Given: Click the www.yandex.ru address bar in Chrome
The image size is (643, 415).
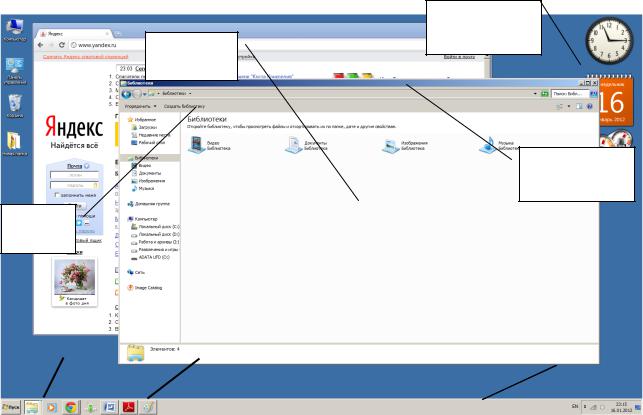Looking at the screenshot, I should click(97, 45).
